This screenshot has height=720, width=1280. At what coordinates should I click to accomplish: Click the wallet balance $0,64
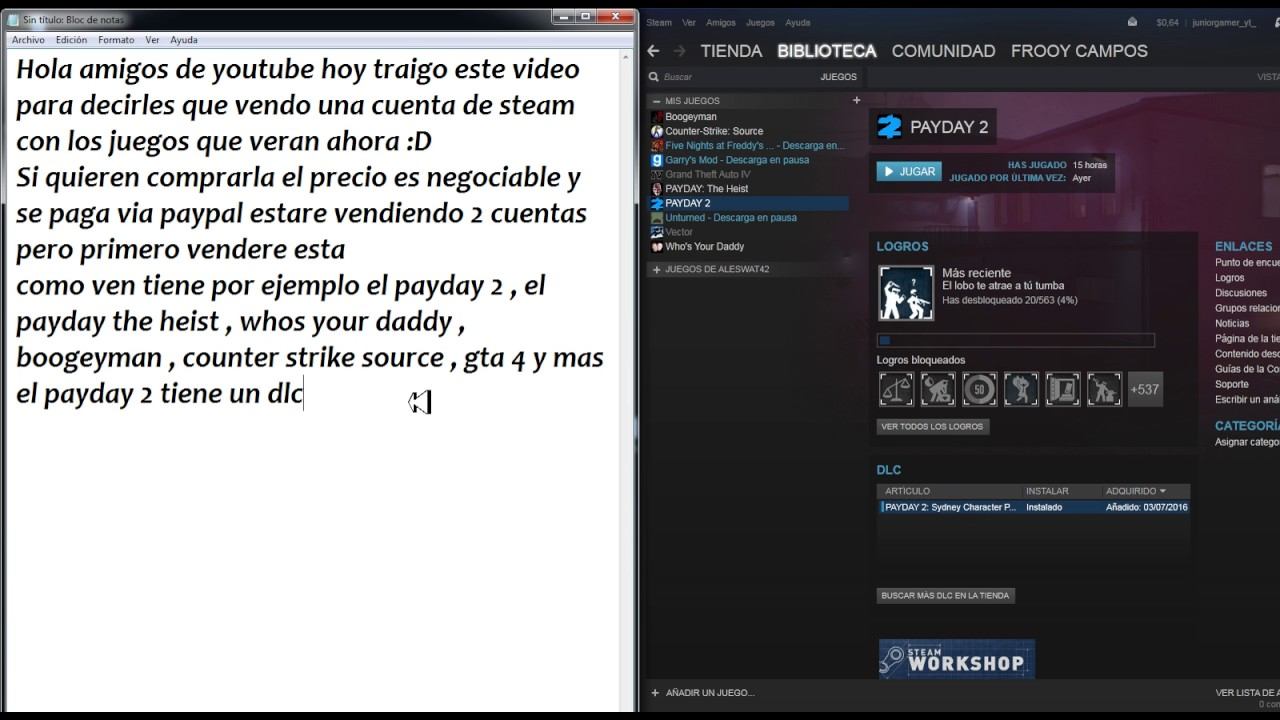tap(1167, 22)
